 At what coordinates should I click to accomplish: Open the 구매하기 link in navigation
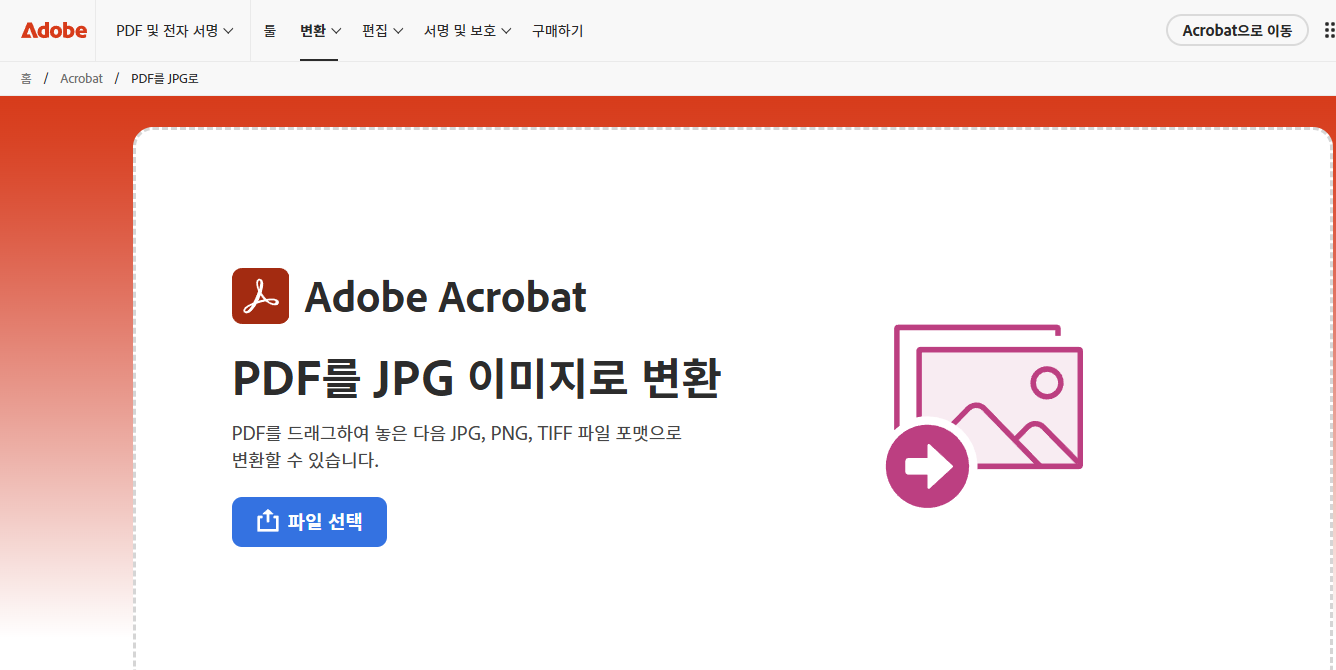coord(557,31)
